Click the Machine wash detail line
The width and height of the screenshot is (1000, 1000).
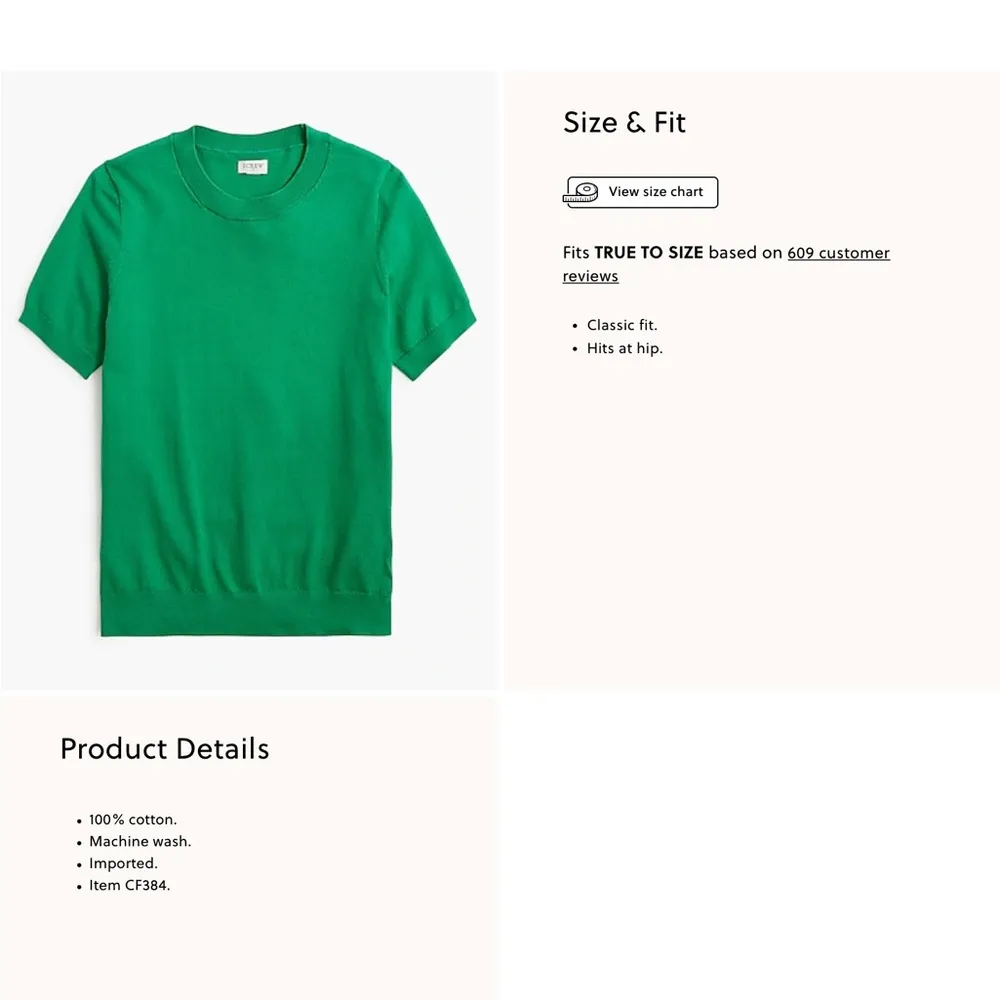(x=140, y=842)
